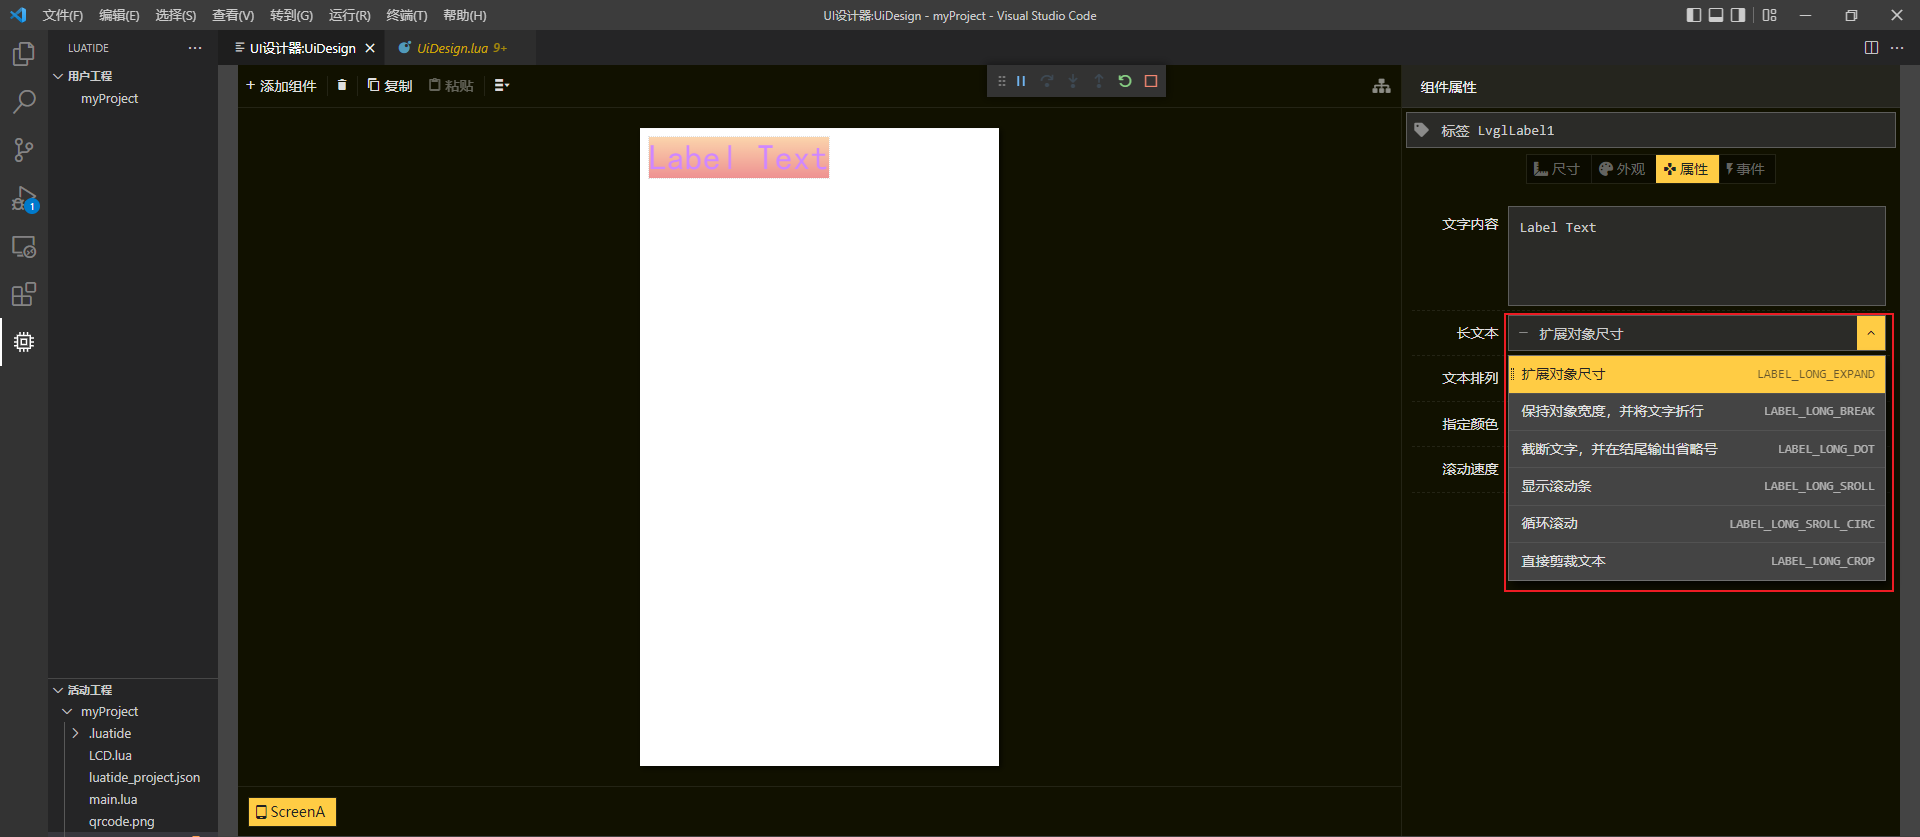This screenshot has height=837, width=1920.
Task: Grab the debug toolbar drag handle
Action: 1001,81
